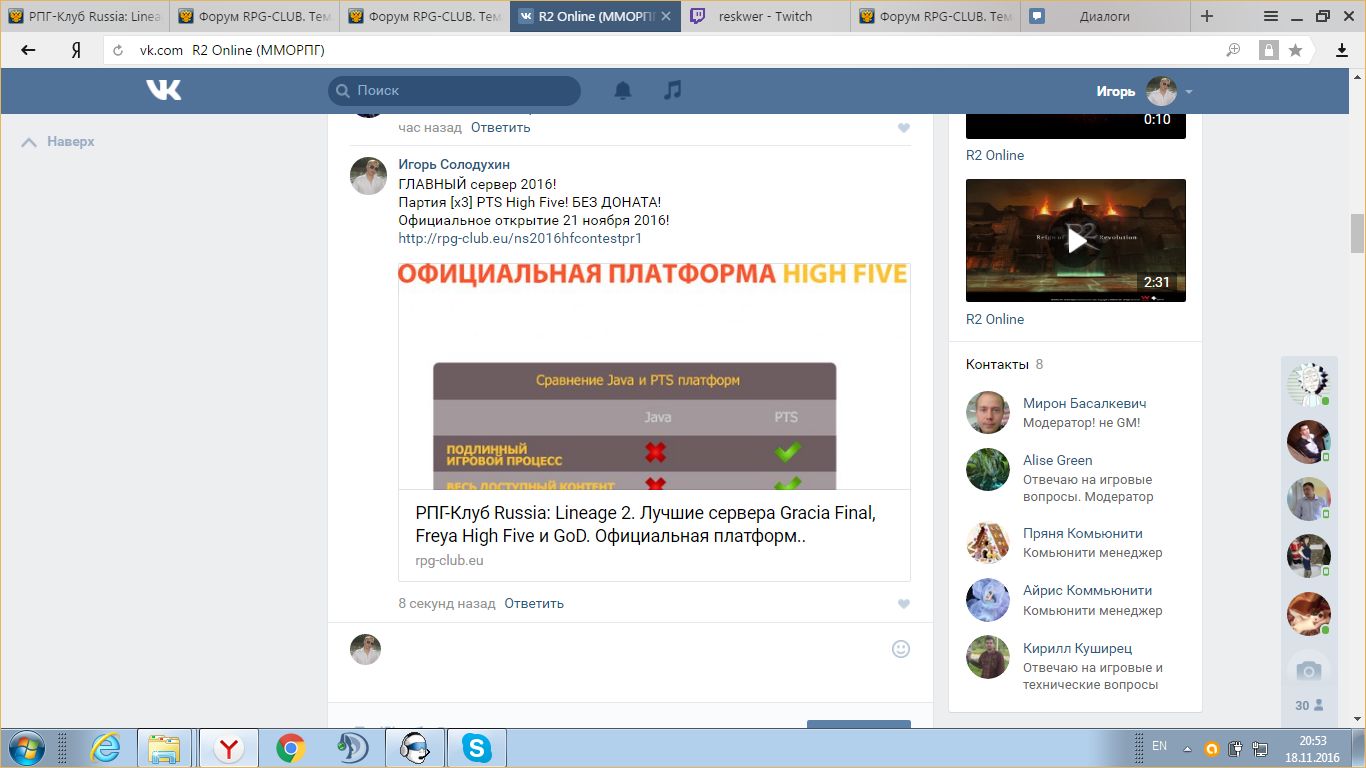Bookmark page with star icon
Viewport: 1366px width, 768px height.
click(x=1296, y=50)
